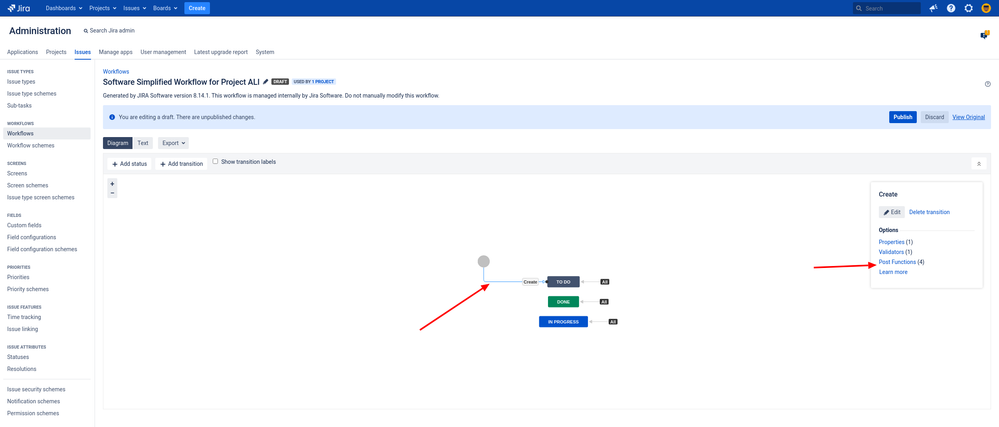
Task: Publish the workflow draft
Action: [x=903, y=117]
